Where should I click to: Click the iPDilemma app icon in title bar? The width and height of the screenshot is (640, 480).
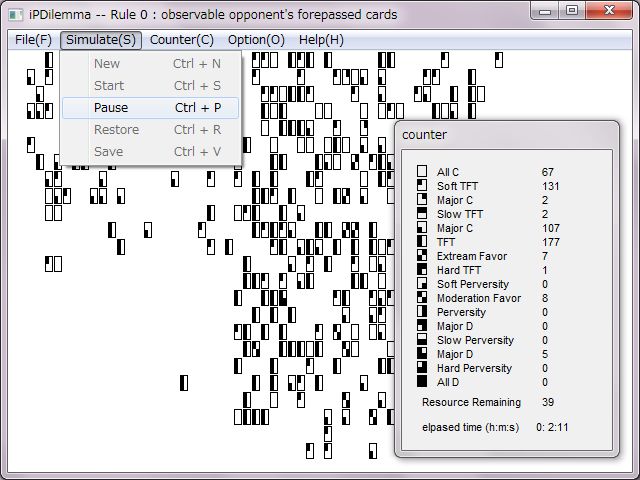click(x=16, y=15)
